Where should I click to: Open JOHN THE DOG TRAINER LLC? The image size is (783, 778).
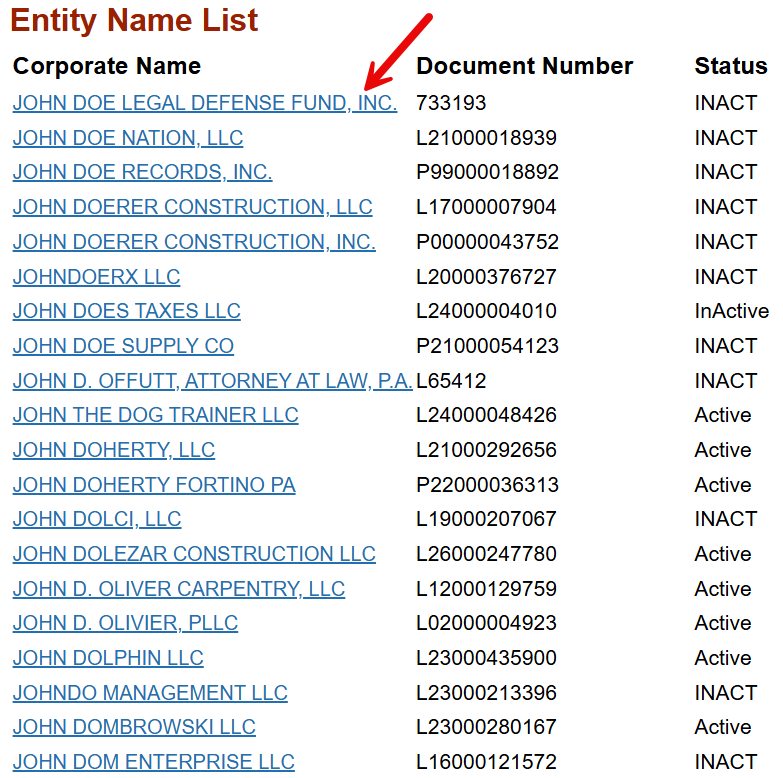[x=156, y=415]
